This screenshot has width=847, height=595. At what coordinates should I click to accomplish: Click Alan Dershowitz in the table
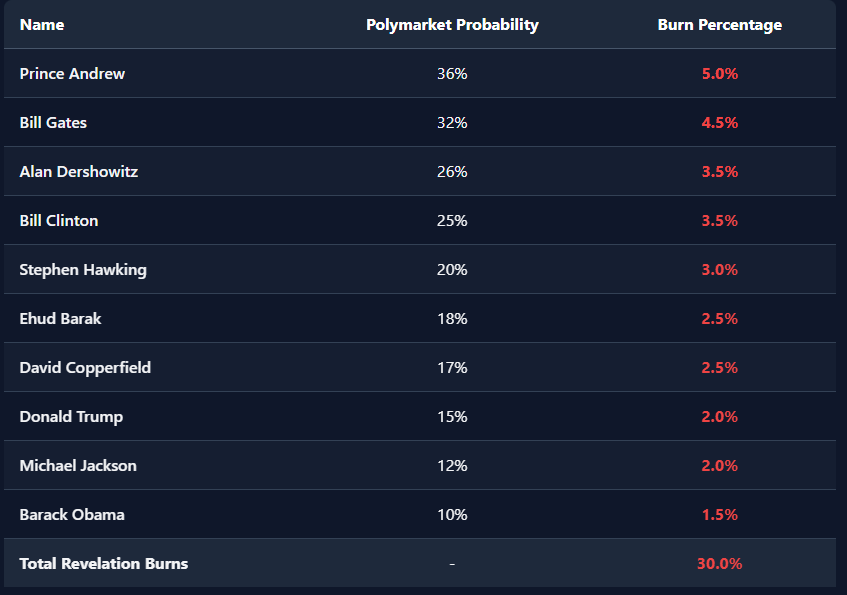coord(78,172)
